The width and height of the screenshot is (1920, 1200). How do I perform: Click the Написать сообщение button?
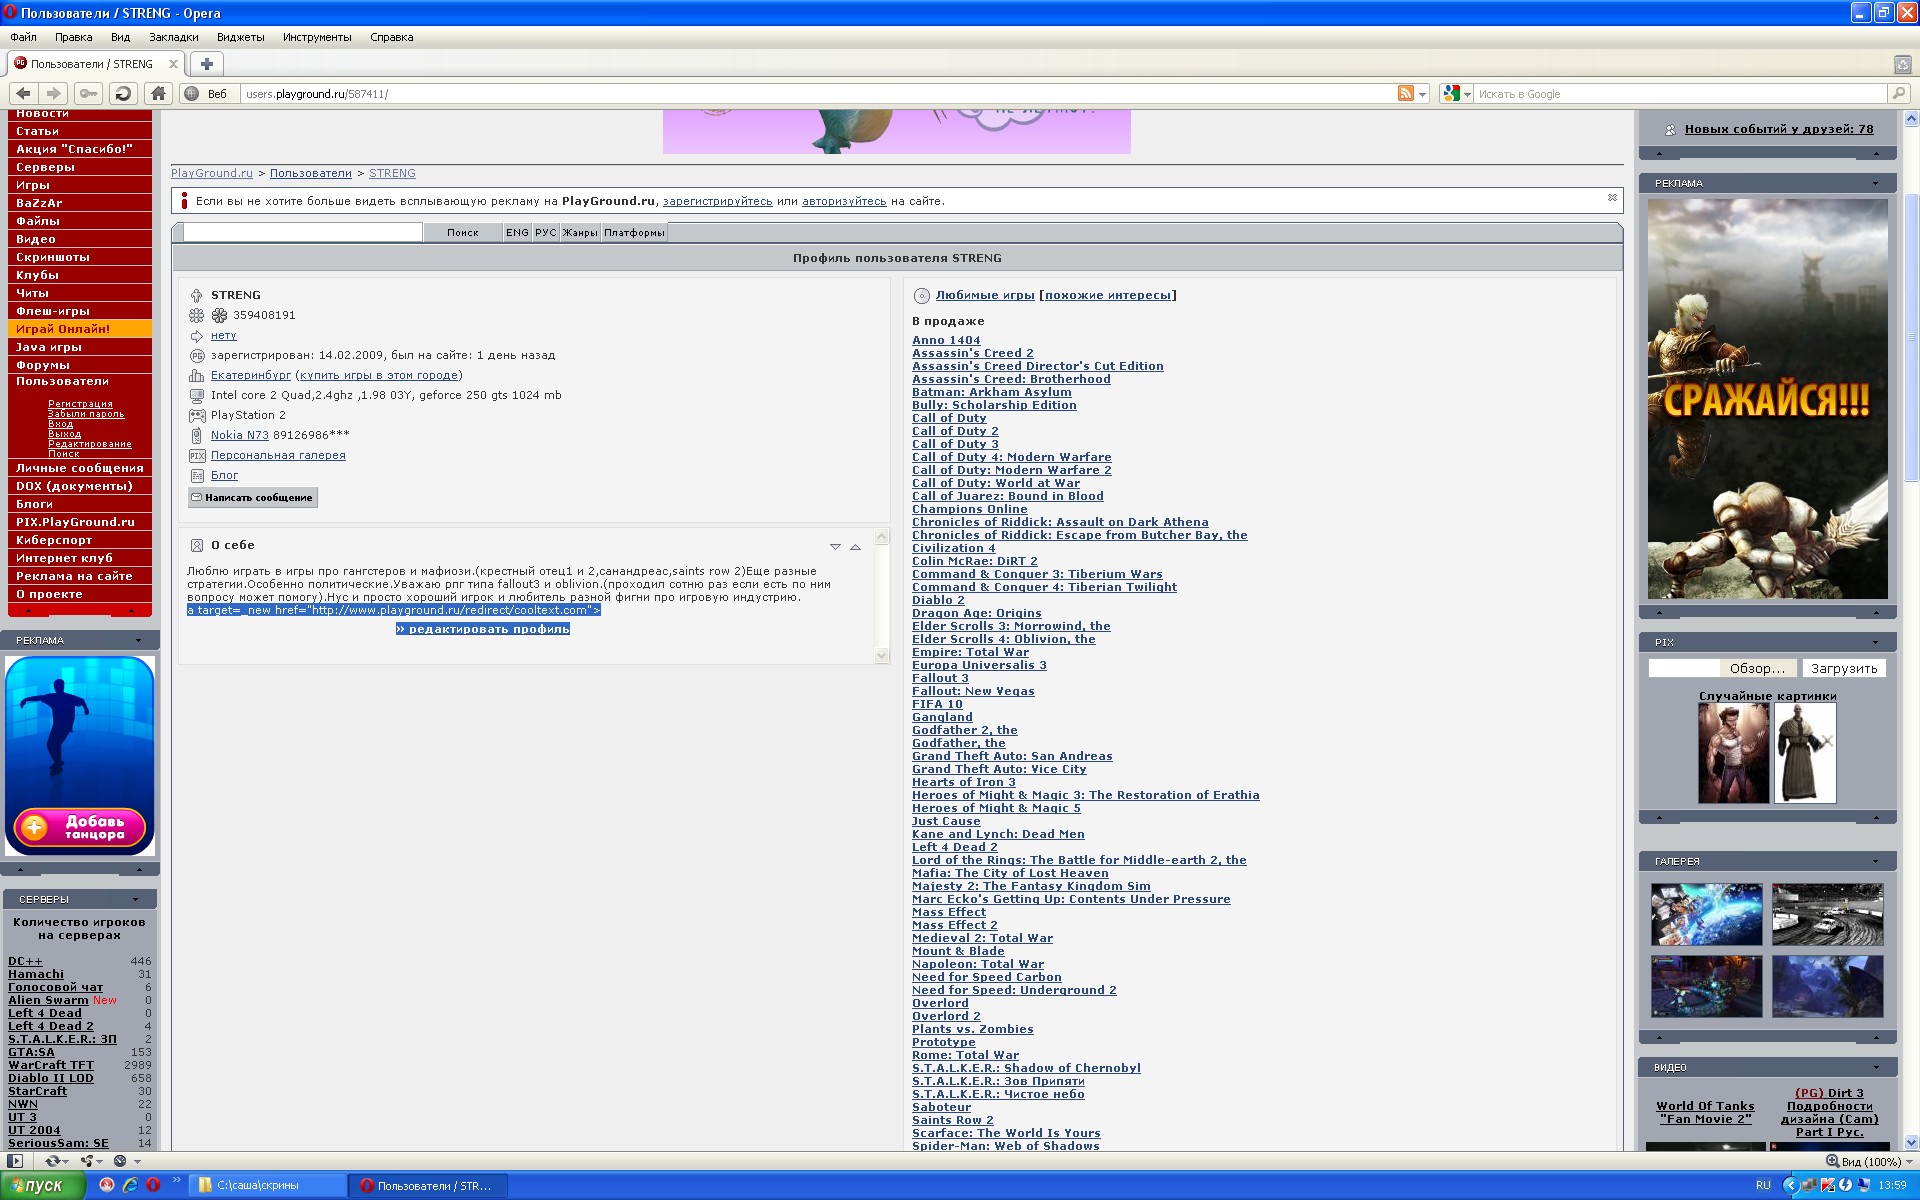tap(252, 497)
